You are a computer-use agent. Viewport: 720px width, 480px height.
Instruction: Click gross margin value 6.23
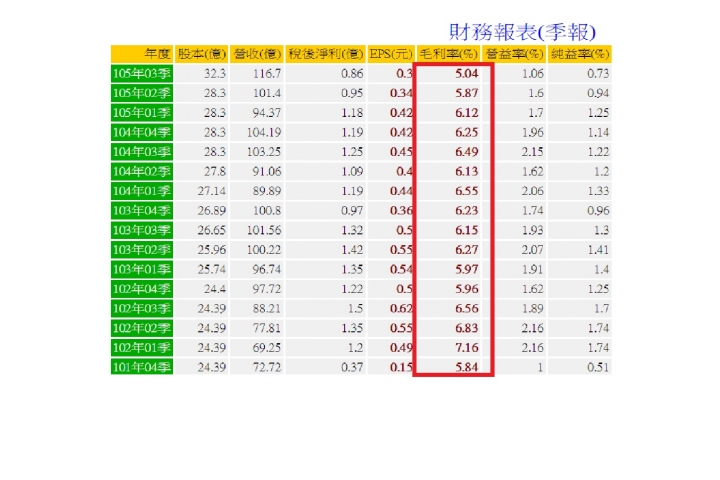[467, 211]
